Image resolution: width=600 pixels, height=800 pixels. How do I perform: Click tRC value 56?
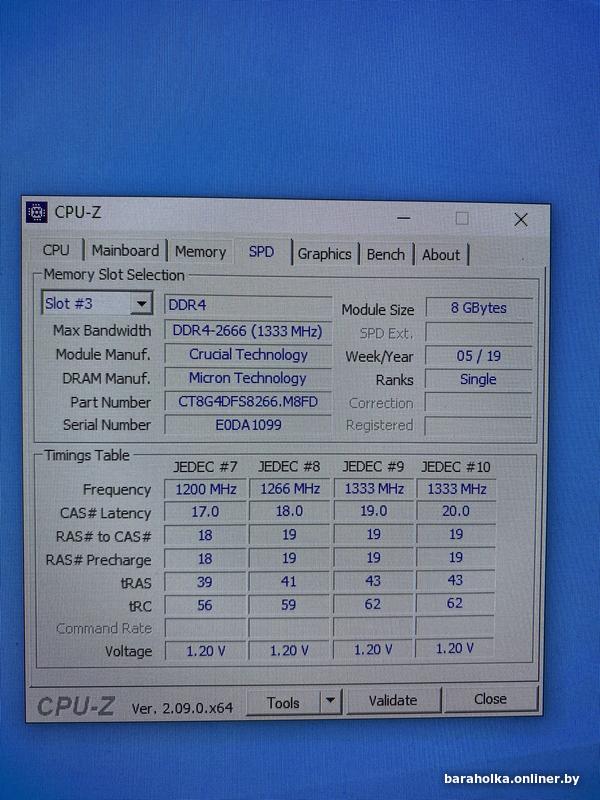[205, 606]
